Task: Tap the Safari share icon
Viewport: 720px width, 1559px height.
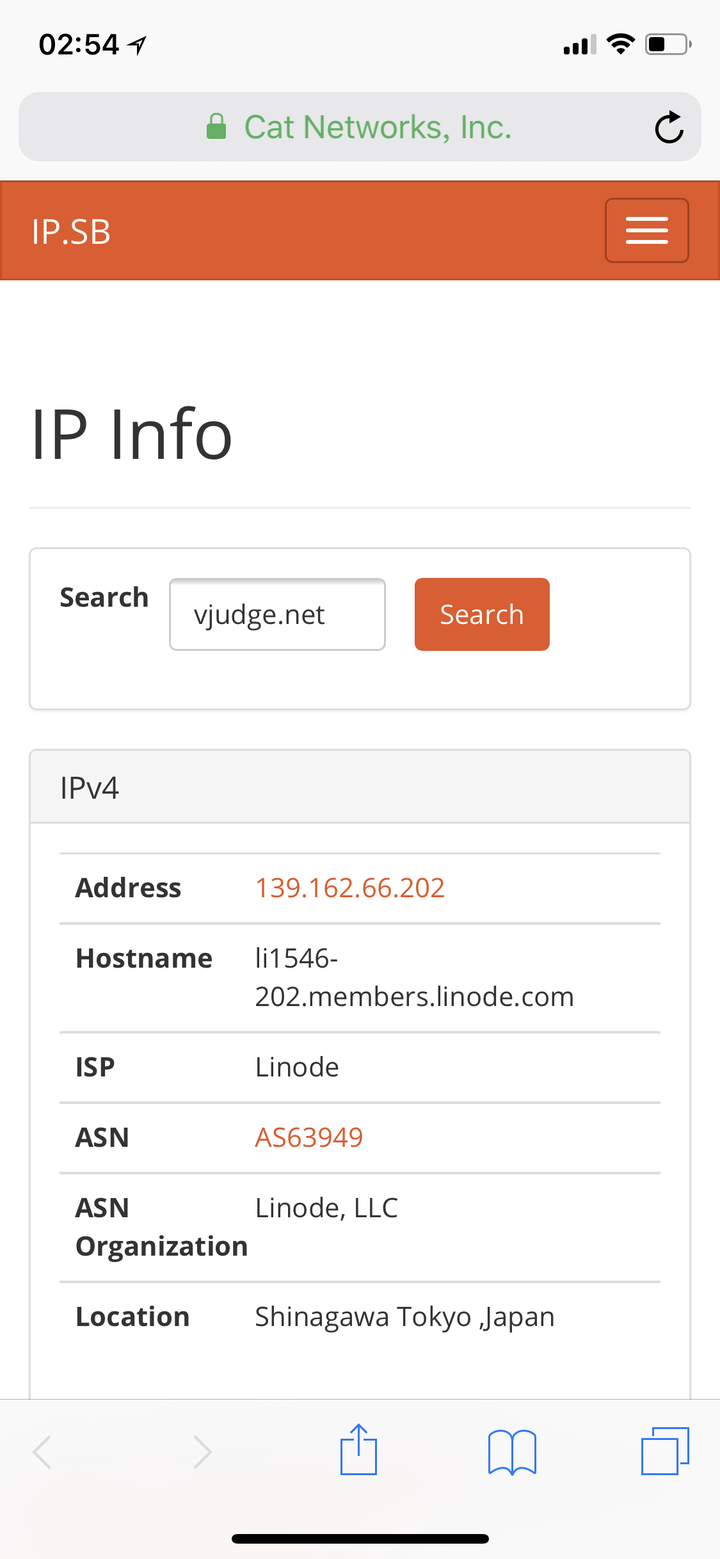Action: click(359, 1451)
